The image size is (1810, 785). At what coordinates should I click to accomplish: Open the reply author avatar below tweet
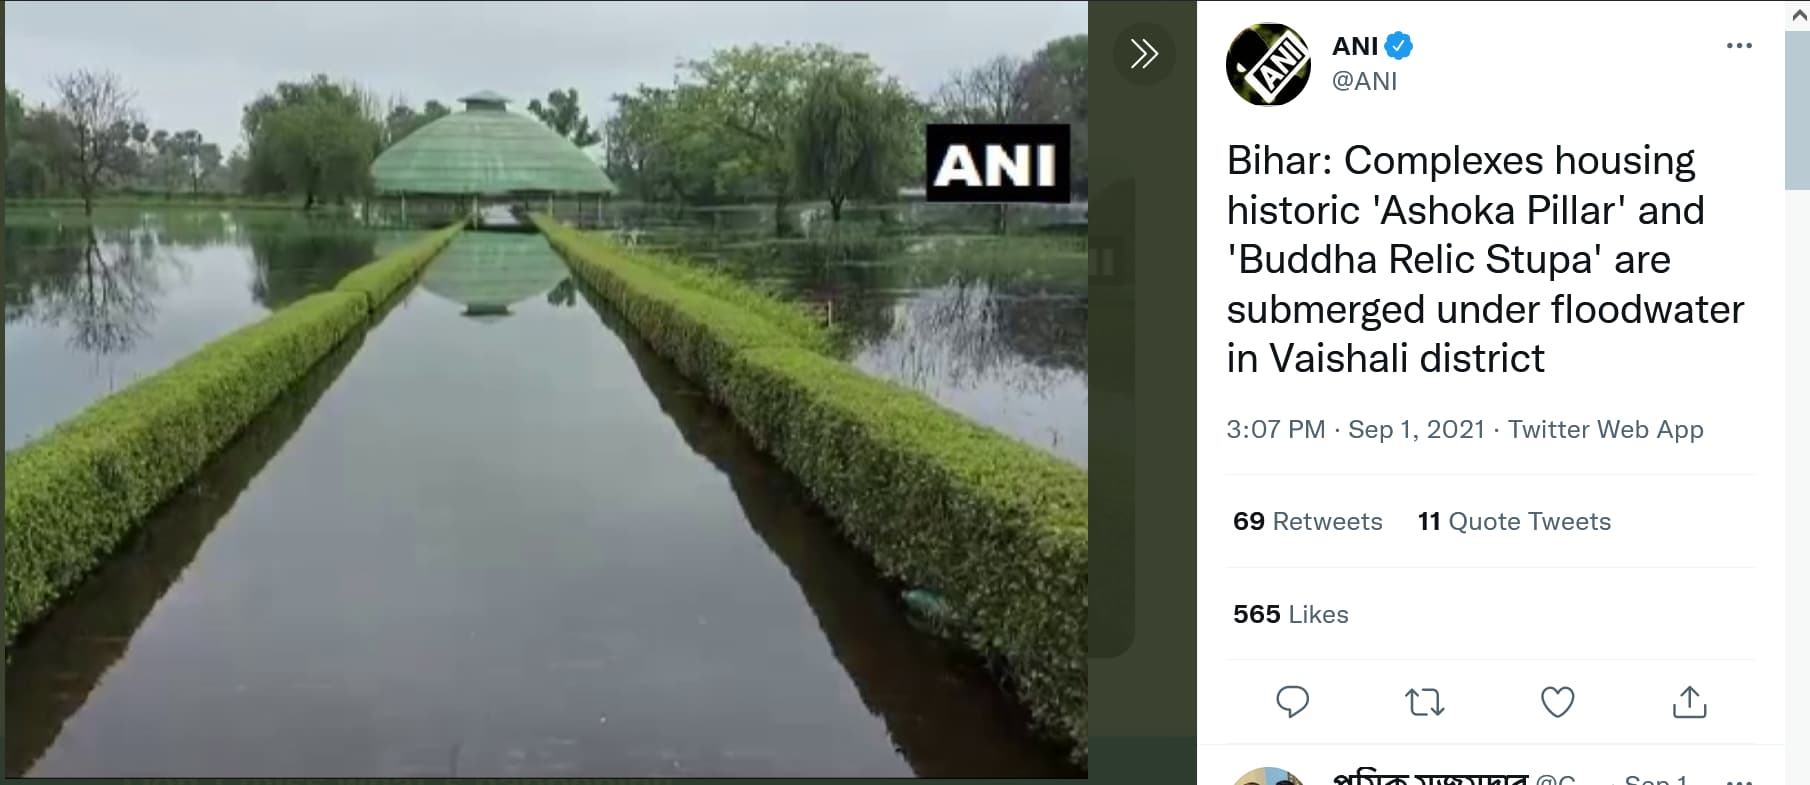(1268, 777)
